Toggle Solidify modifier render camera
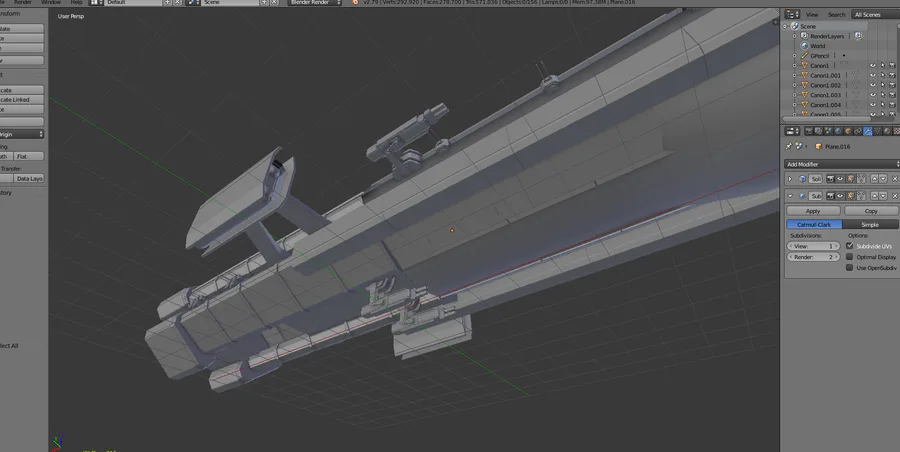 pos(831,179)
